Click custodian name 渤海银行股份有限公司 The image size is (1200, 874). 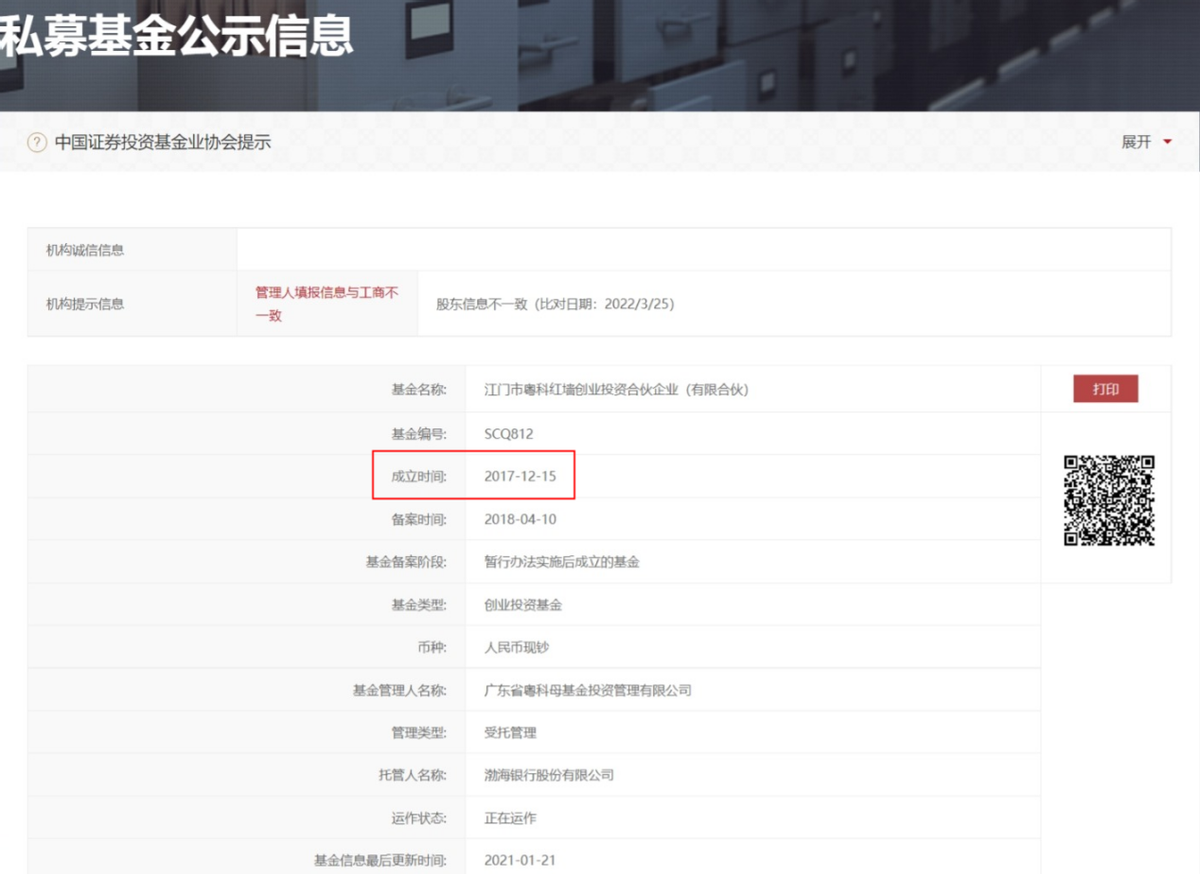549,775
